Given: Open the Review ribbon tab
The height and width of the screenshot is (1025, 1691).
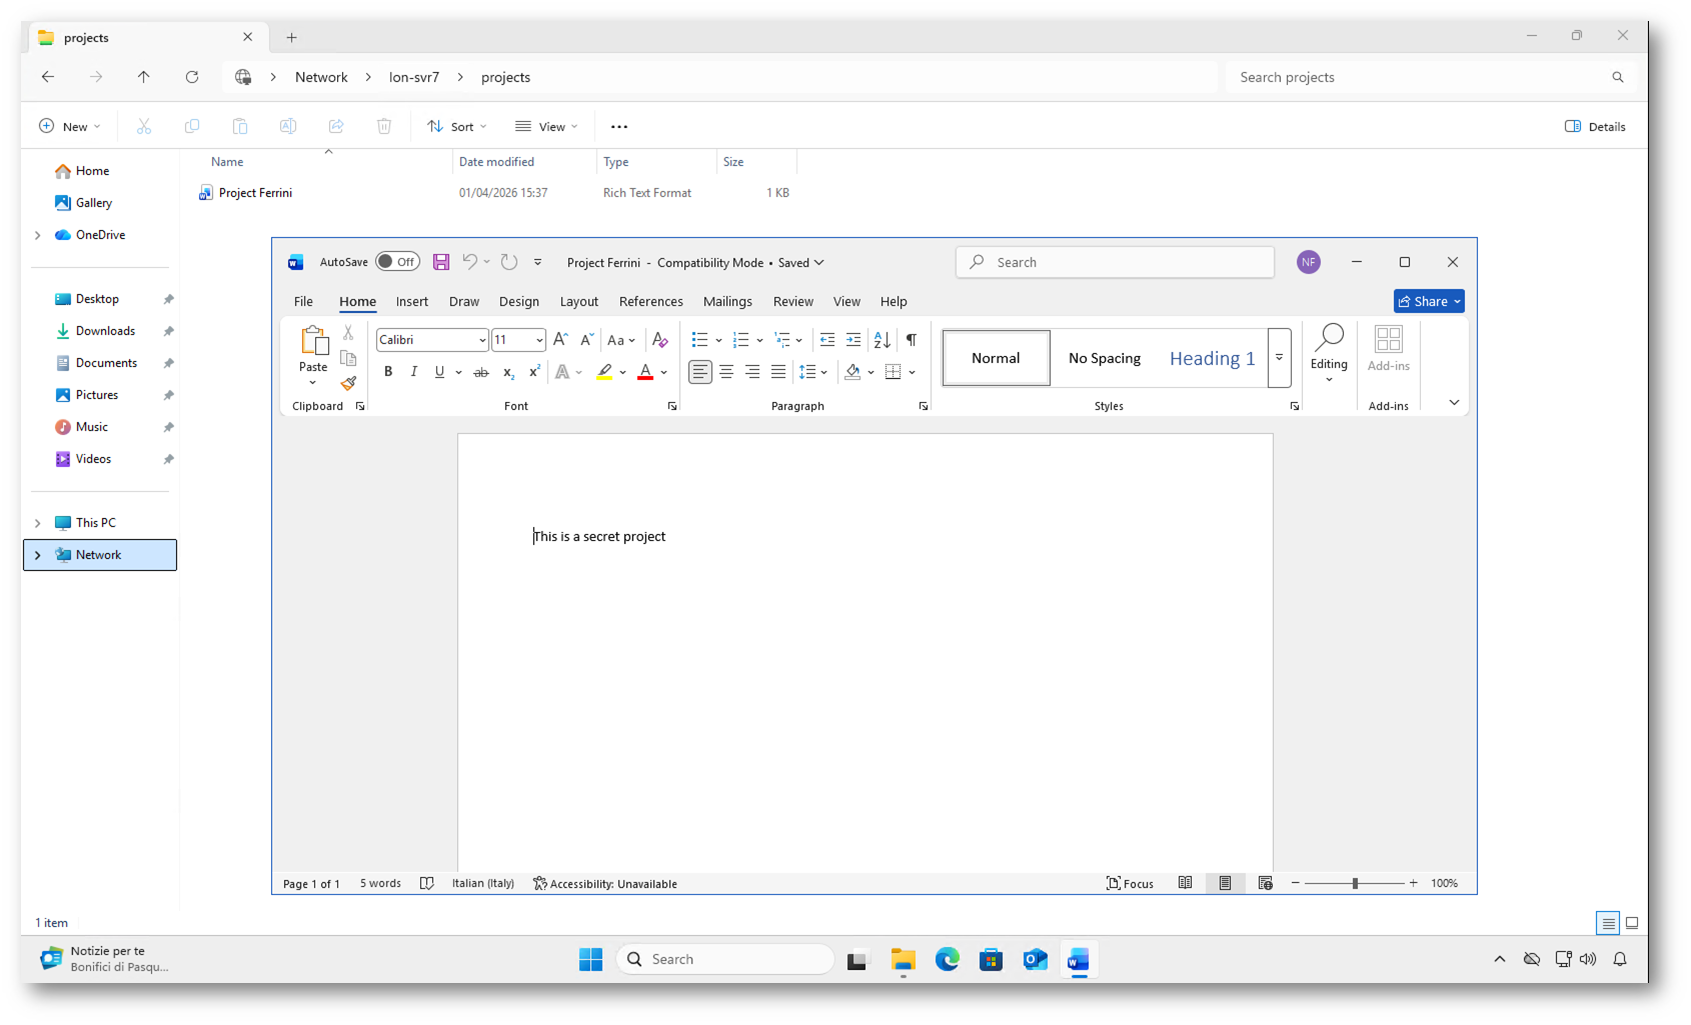Looking at the screenshot, I should 792,301.
